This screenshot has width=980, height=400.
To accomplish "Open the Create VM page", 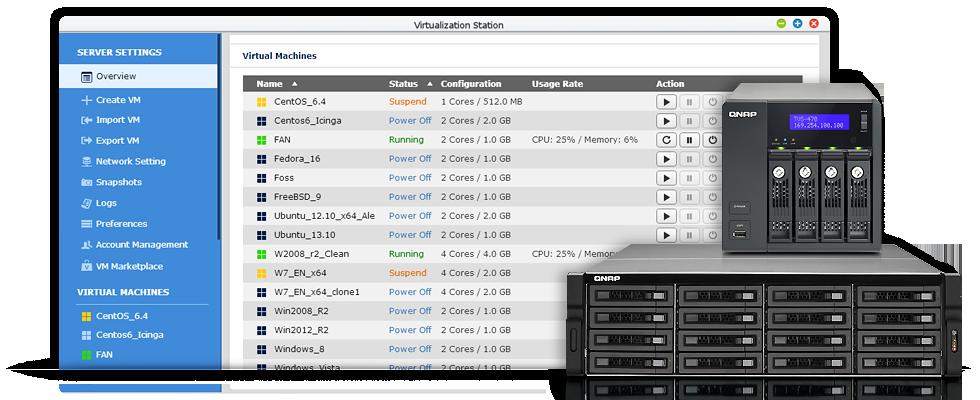I will tap(118, 100).
